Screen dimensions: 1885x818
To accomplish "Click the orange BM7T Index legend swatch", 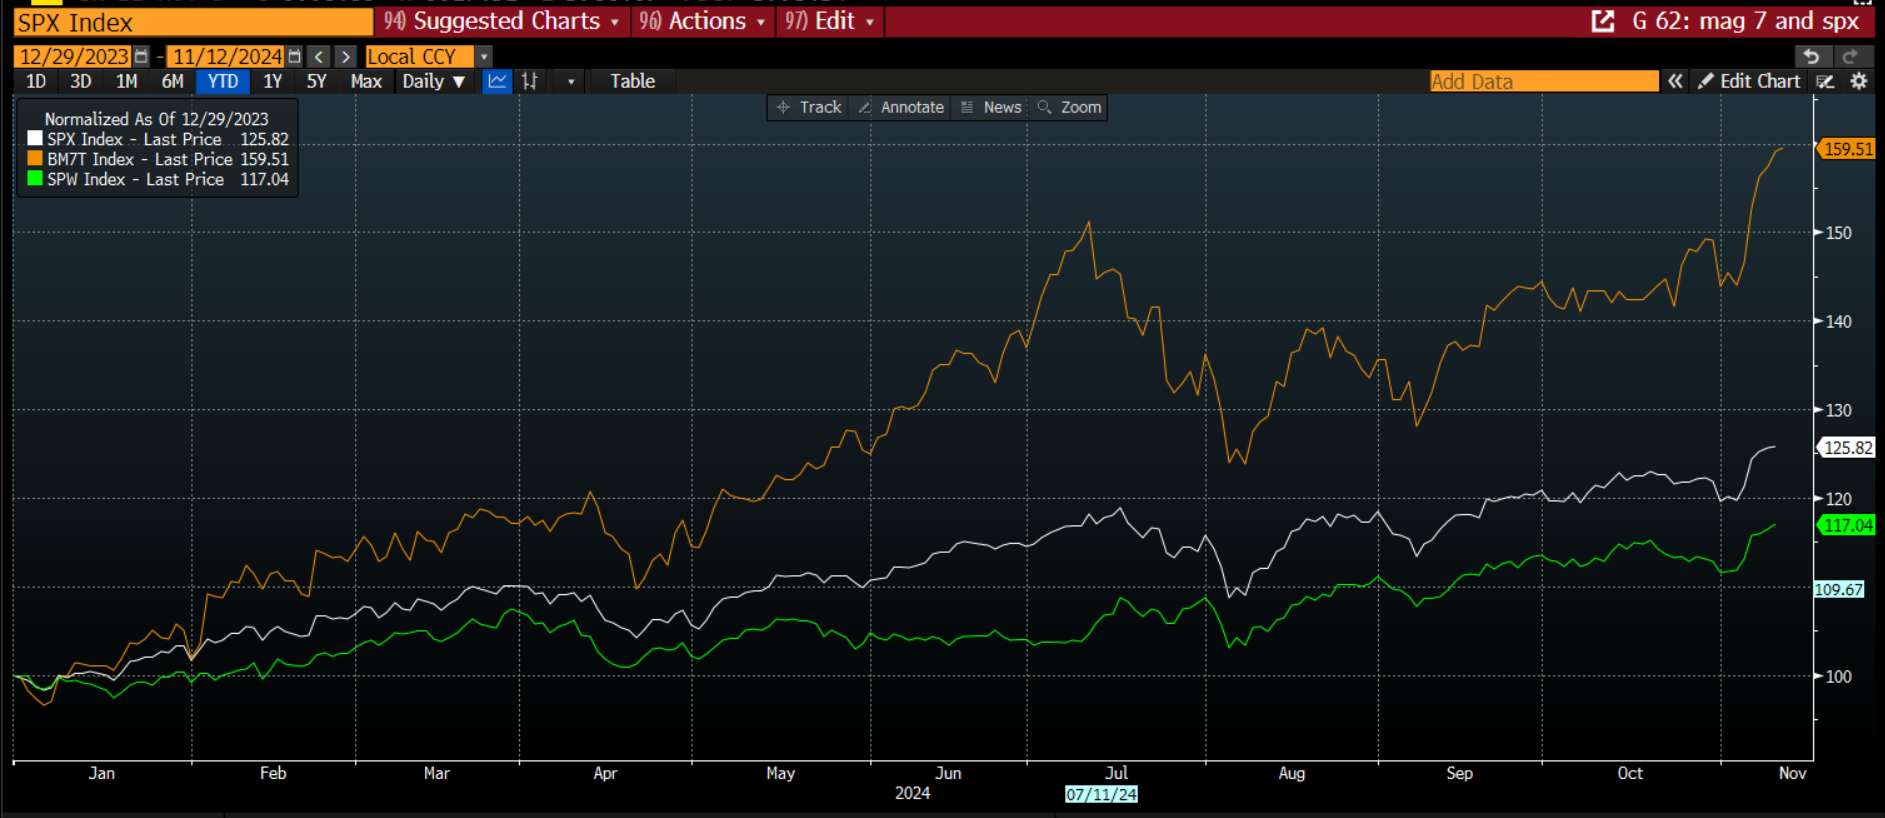I will [x=35, y=158].
